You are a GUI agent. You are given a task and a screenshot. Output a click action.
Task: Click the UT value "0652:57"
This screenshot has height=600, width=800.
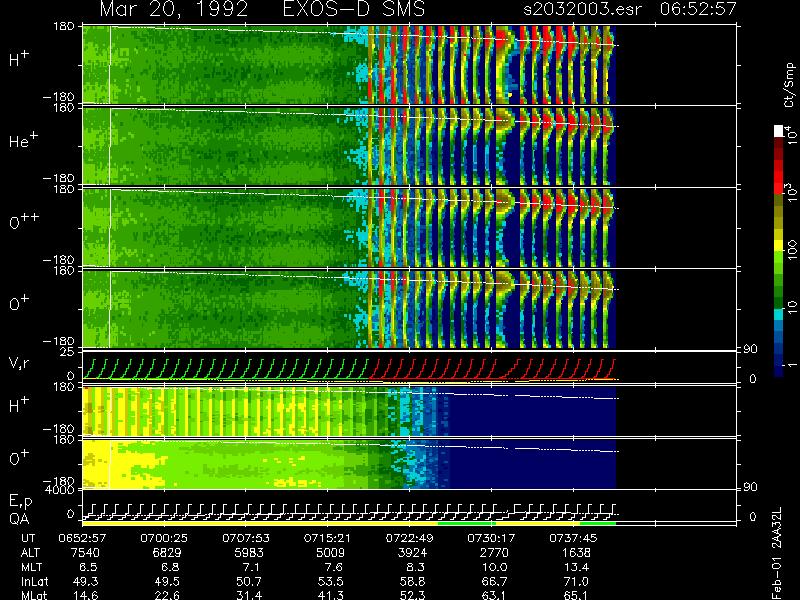[x=82, y=538]
